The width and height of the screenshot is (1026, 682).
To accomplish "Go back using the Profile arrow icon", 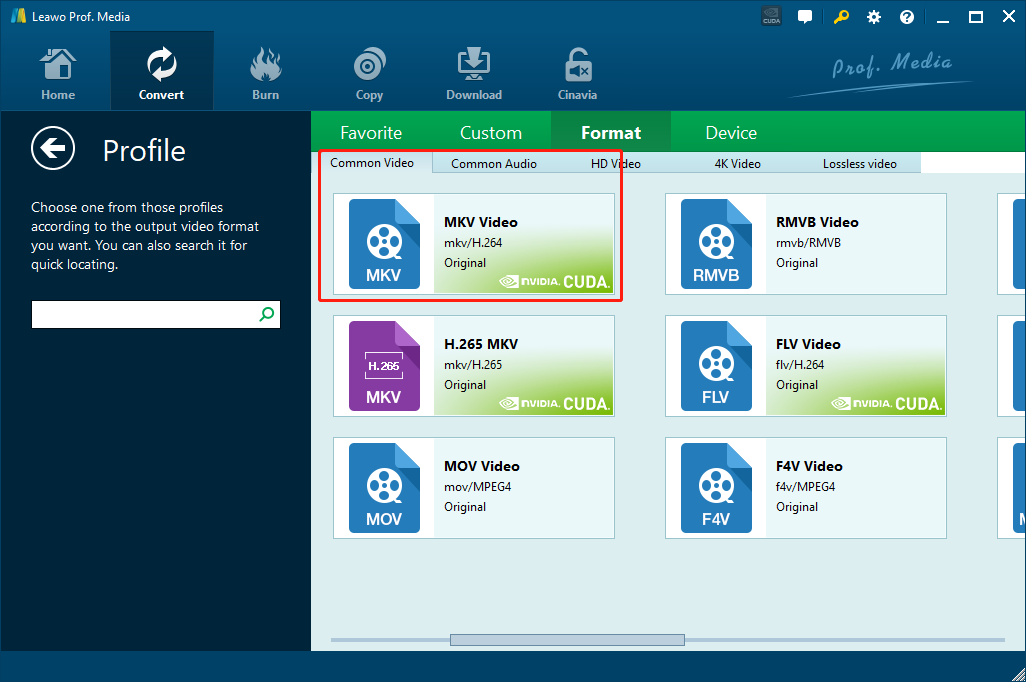I will (x=53, y=150).
